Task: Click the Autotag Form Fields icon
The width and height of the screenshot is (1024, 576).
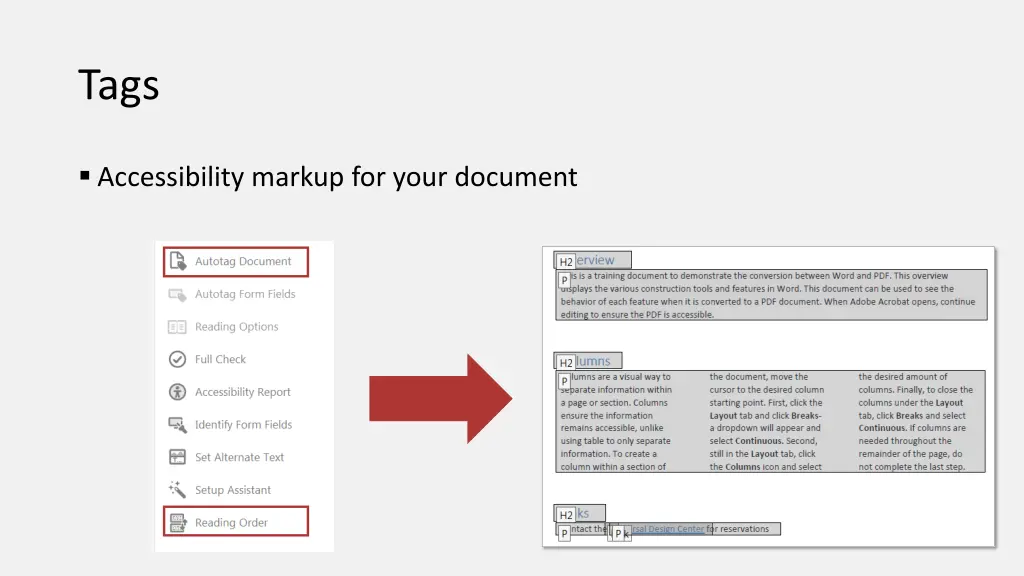Action: click(x=177, y=294)
